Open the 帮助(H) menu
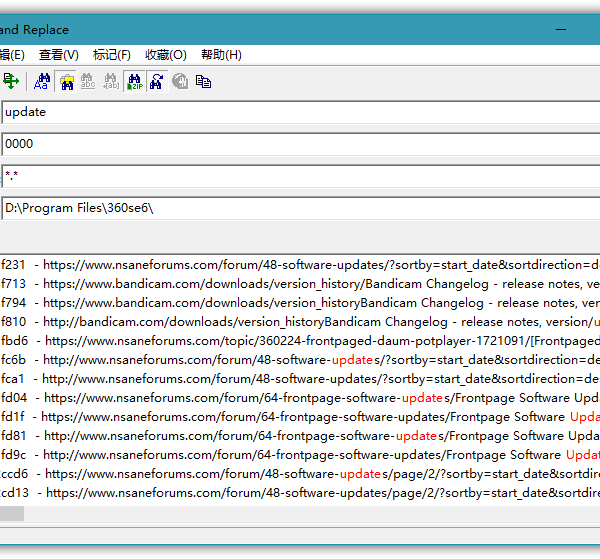This screenshot has height=559, width=600. pos(221,55)
